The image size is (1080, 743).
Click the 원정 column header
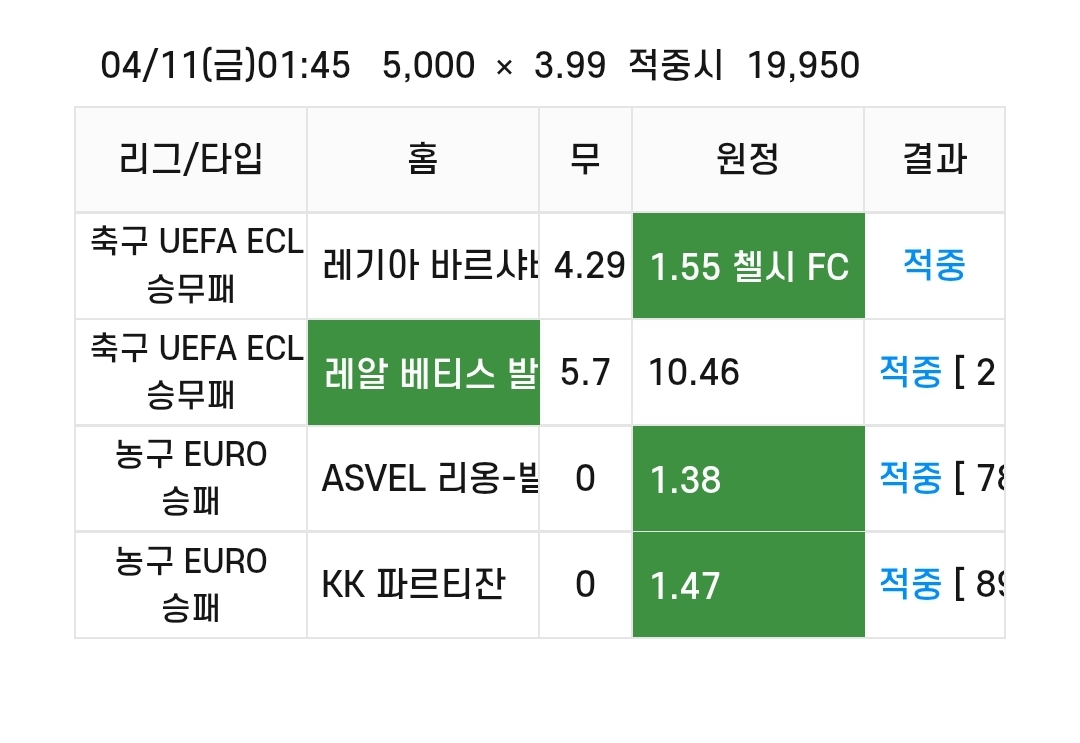click(749, 160)
